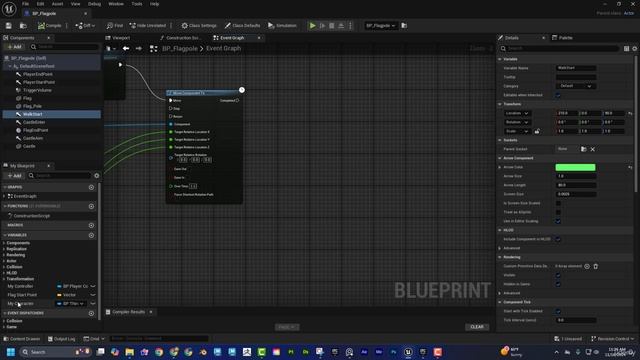The width and height of the screenshot is (640, 360).
Task: Click the Find toolbar button
Action: (115, 26)
